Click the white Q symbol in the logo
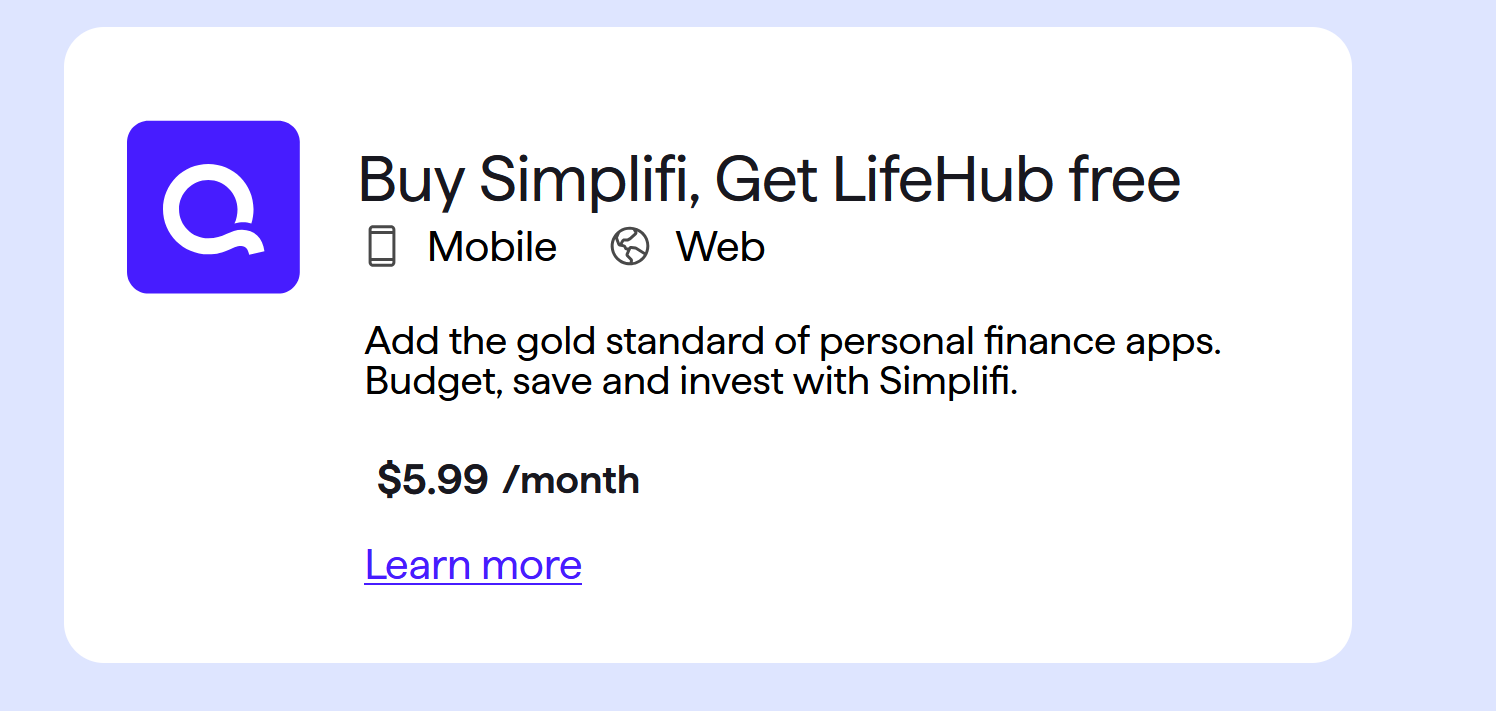 [x=213, y=209]
